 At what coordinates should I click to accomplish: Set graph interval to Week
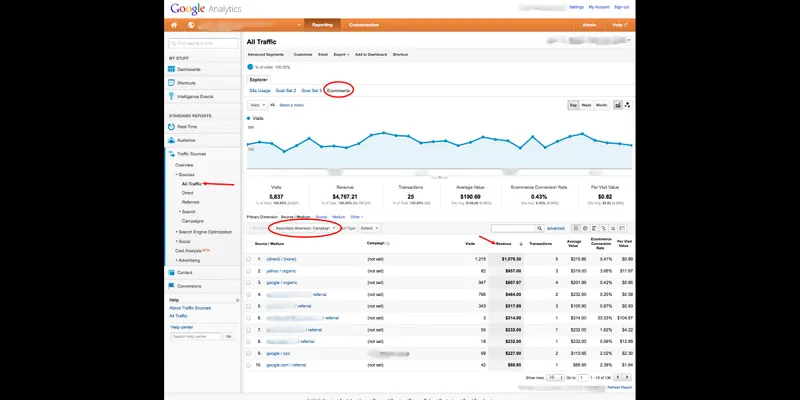tap(586, 105)
